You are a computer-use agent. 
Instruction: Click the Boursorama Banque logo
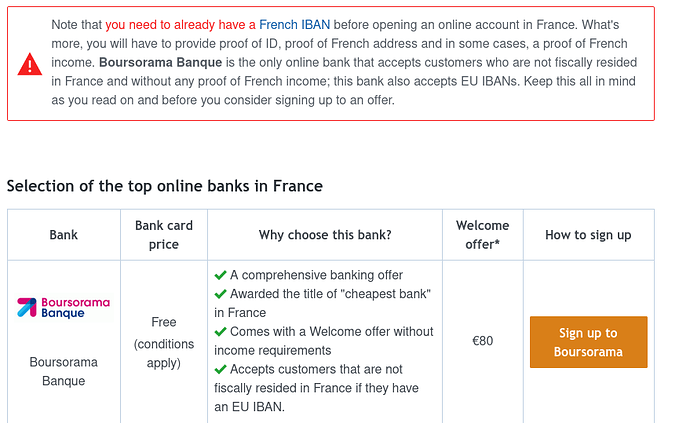(x=64, y=308)
